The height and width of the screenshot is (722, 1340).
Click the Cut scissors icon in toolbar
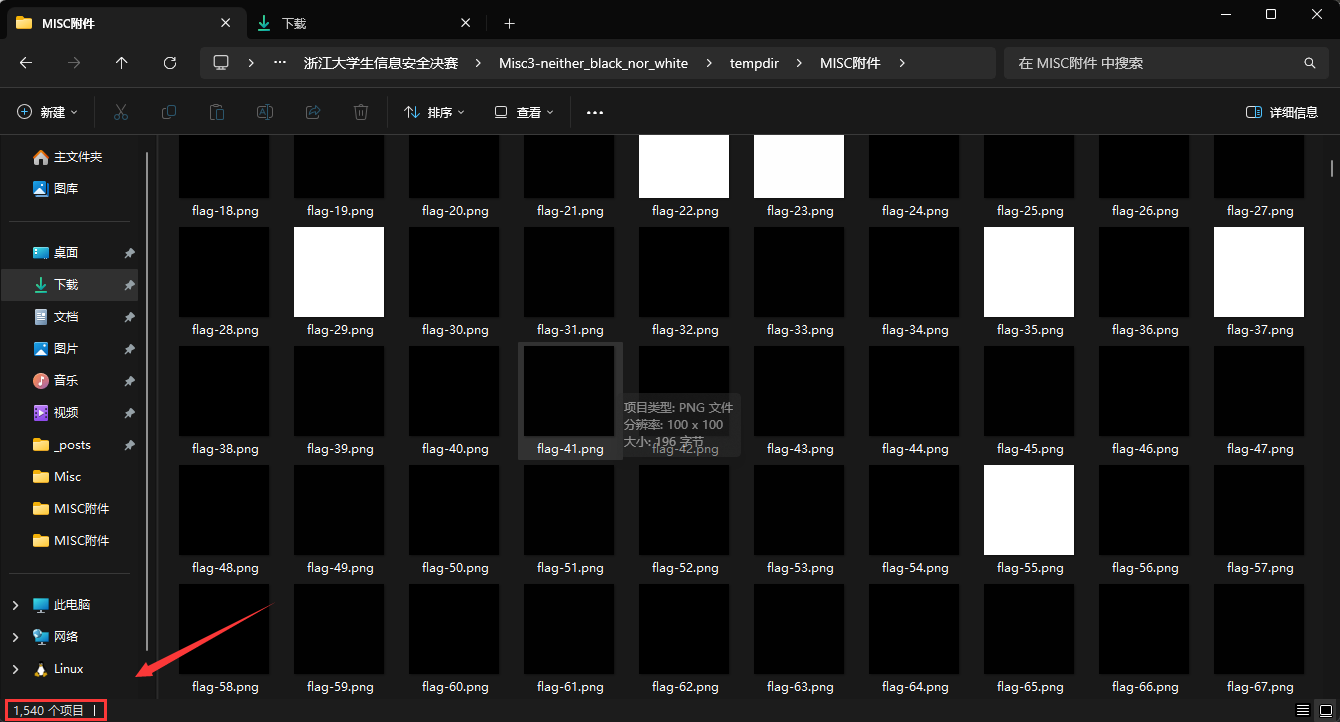[121, 113]
